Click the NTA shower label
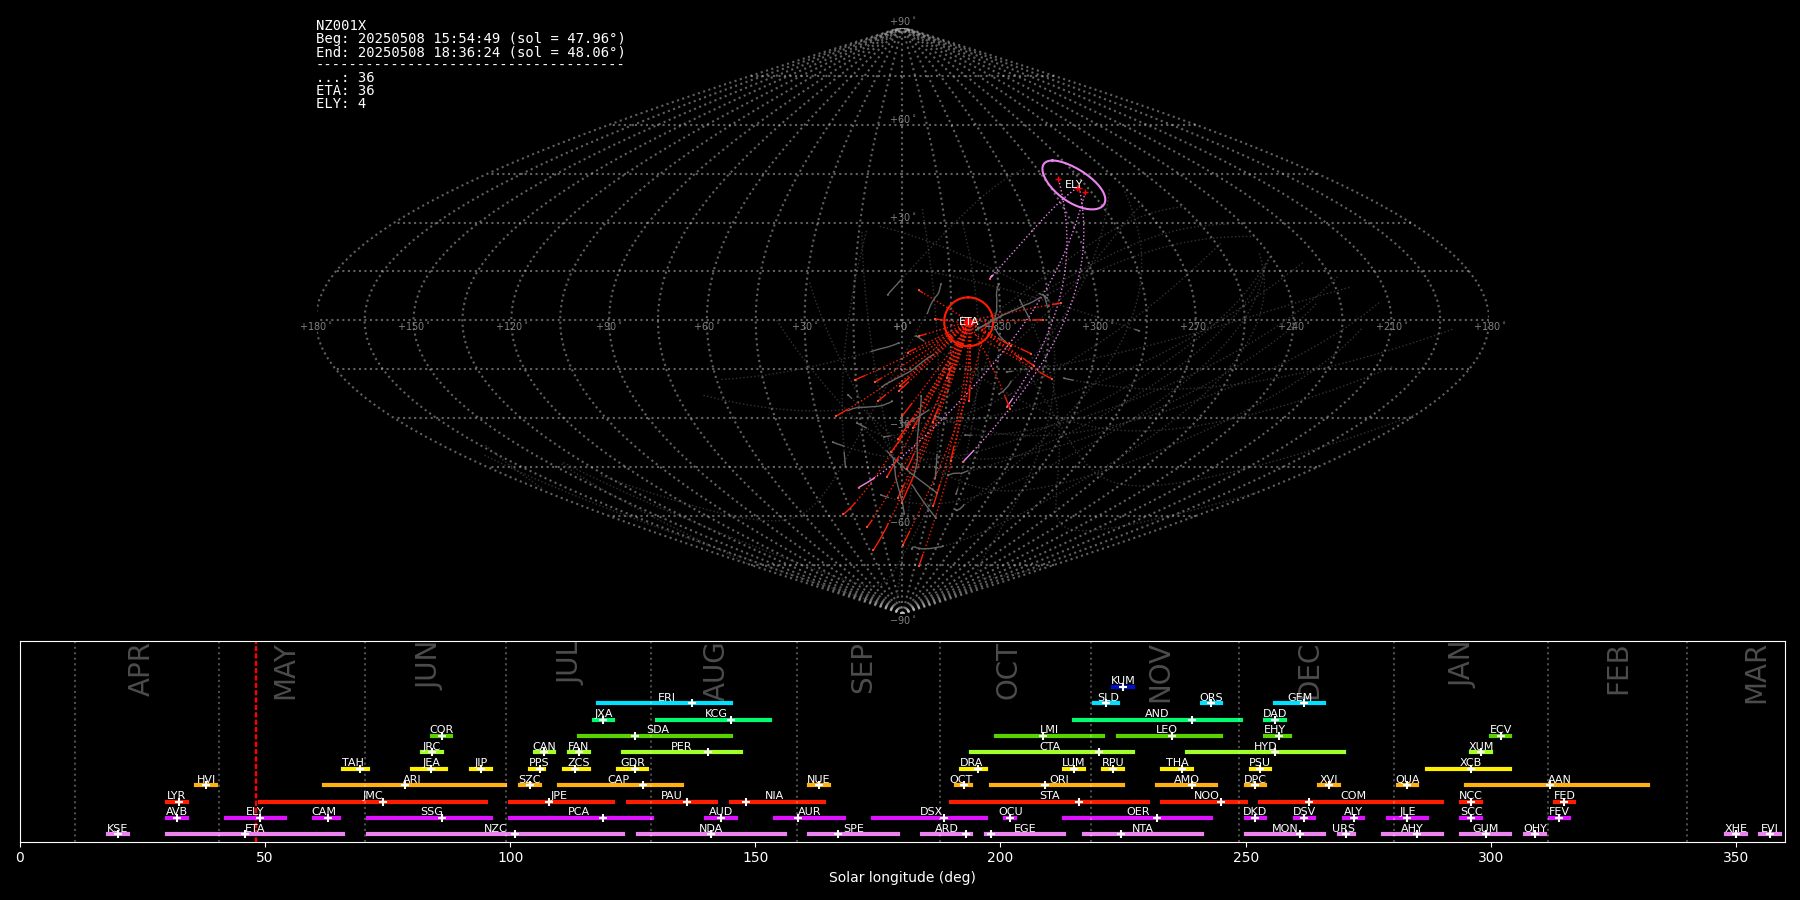 pyautogui.click(x=1143, y=829)
